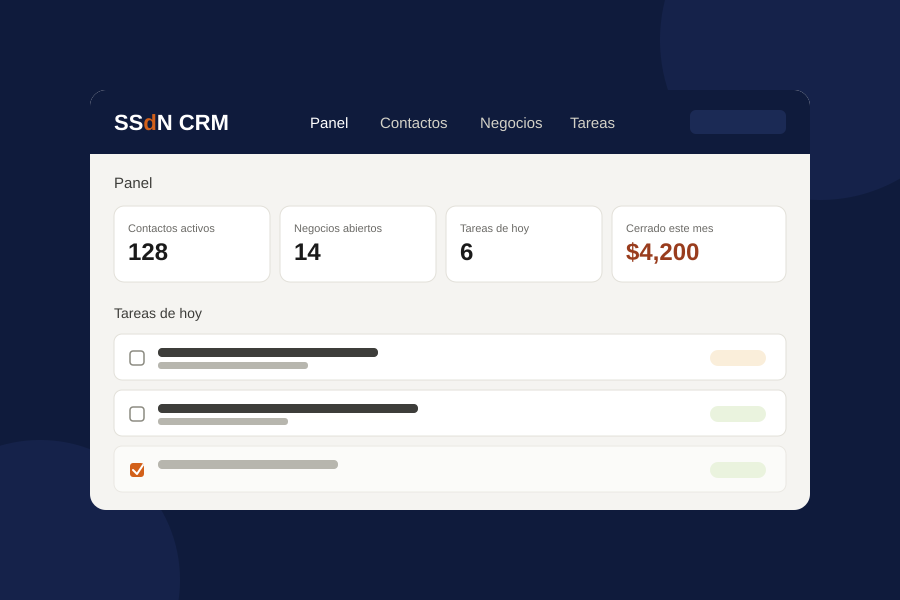900x600 pixels.
Task: Click the orange tag on first task
Action: [738, 358]
